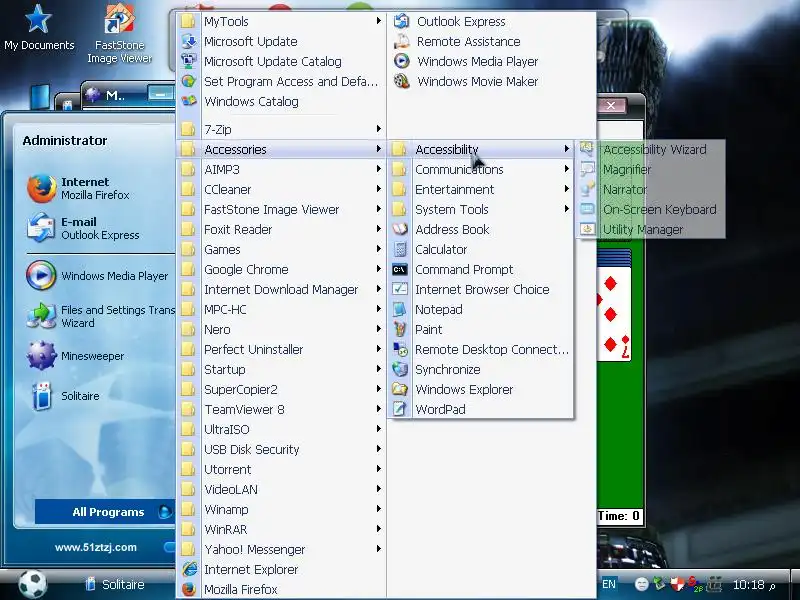Open the Google Chrome folder

(281, 269)
